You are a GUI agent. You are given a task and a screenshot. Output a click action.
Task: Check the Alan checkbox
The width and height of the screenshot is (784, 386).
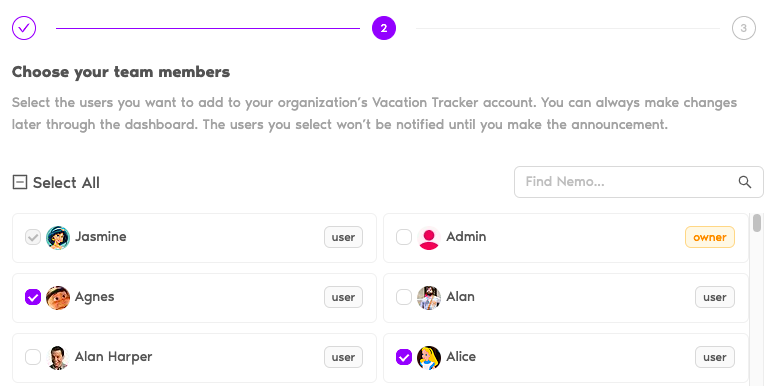[x=404, y=298]
